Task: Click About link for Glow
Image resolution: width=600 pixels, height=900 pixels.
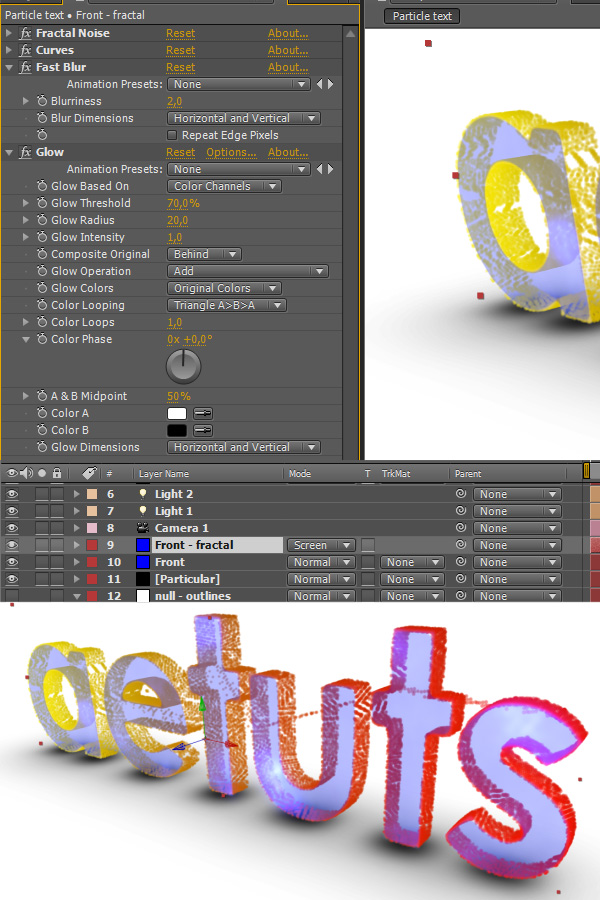Action: (288, 152)
